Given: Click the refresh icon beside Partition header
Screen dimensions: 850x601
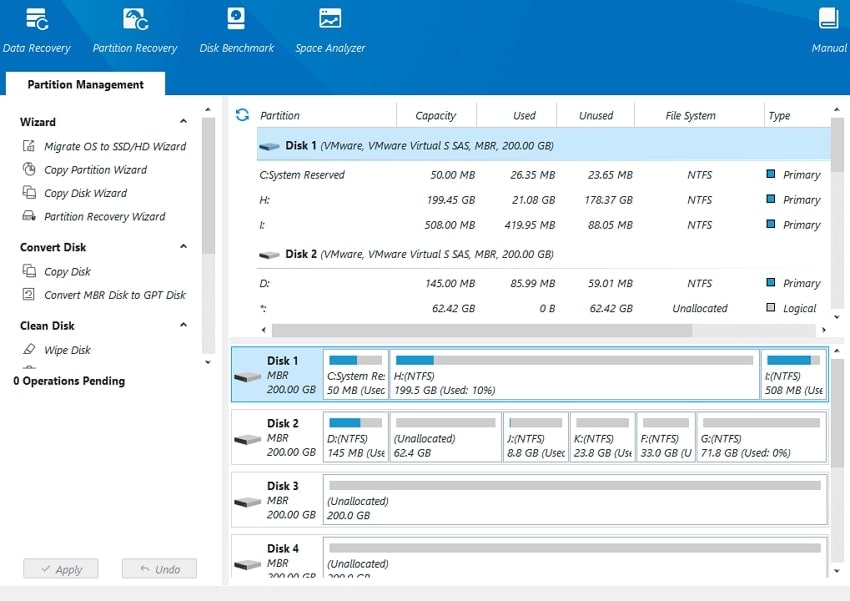Looking at the screenshot, I should 242,115.
